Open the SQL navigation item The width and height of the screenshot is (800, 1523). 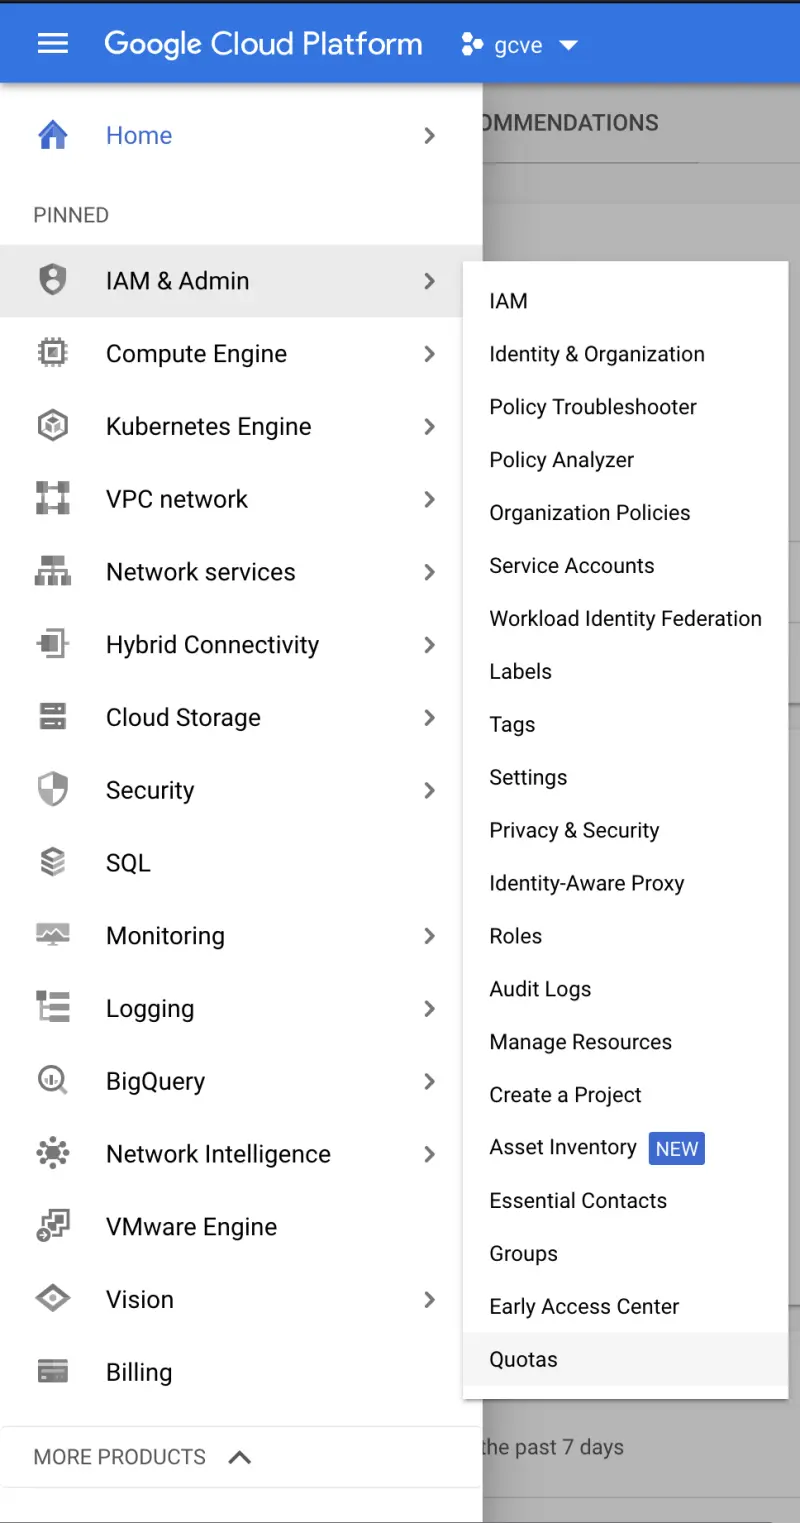coord(128,863)
